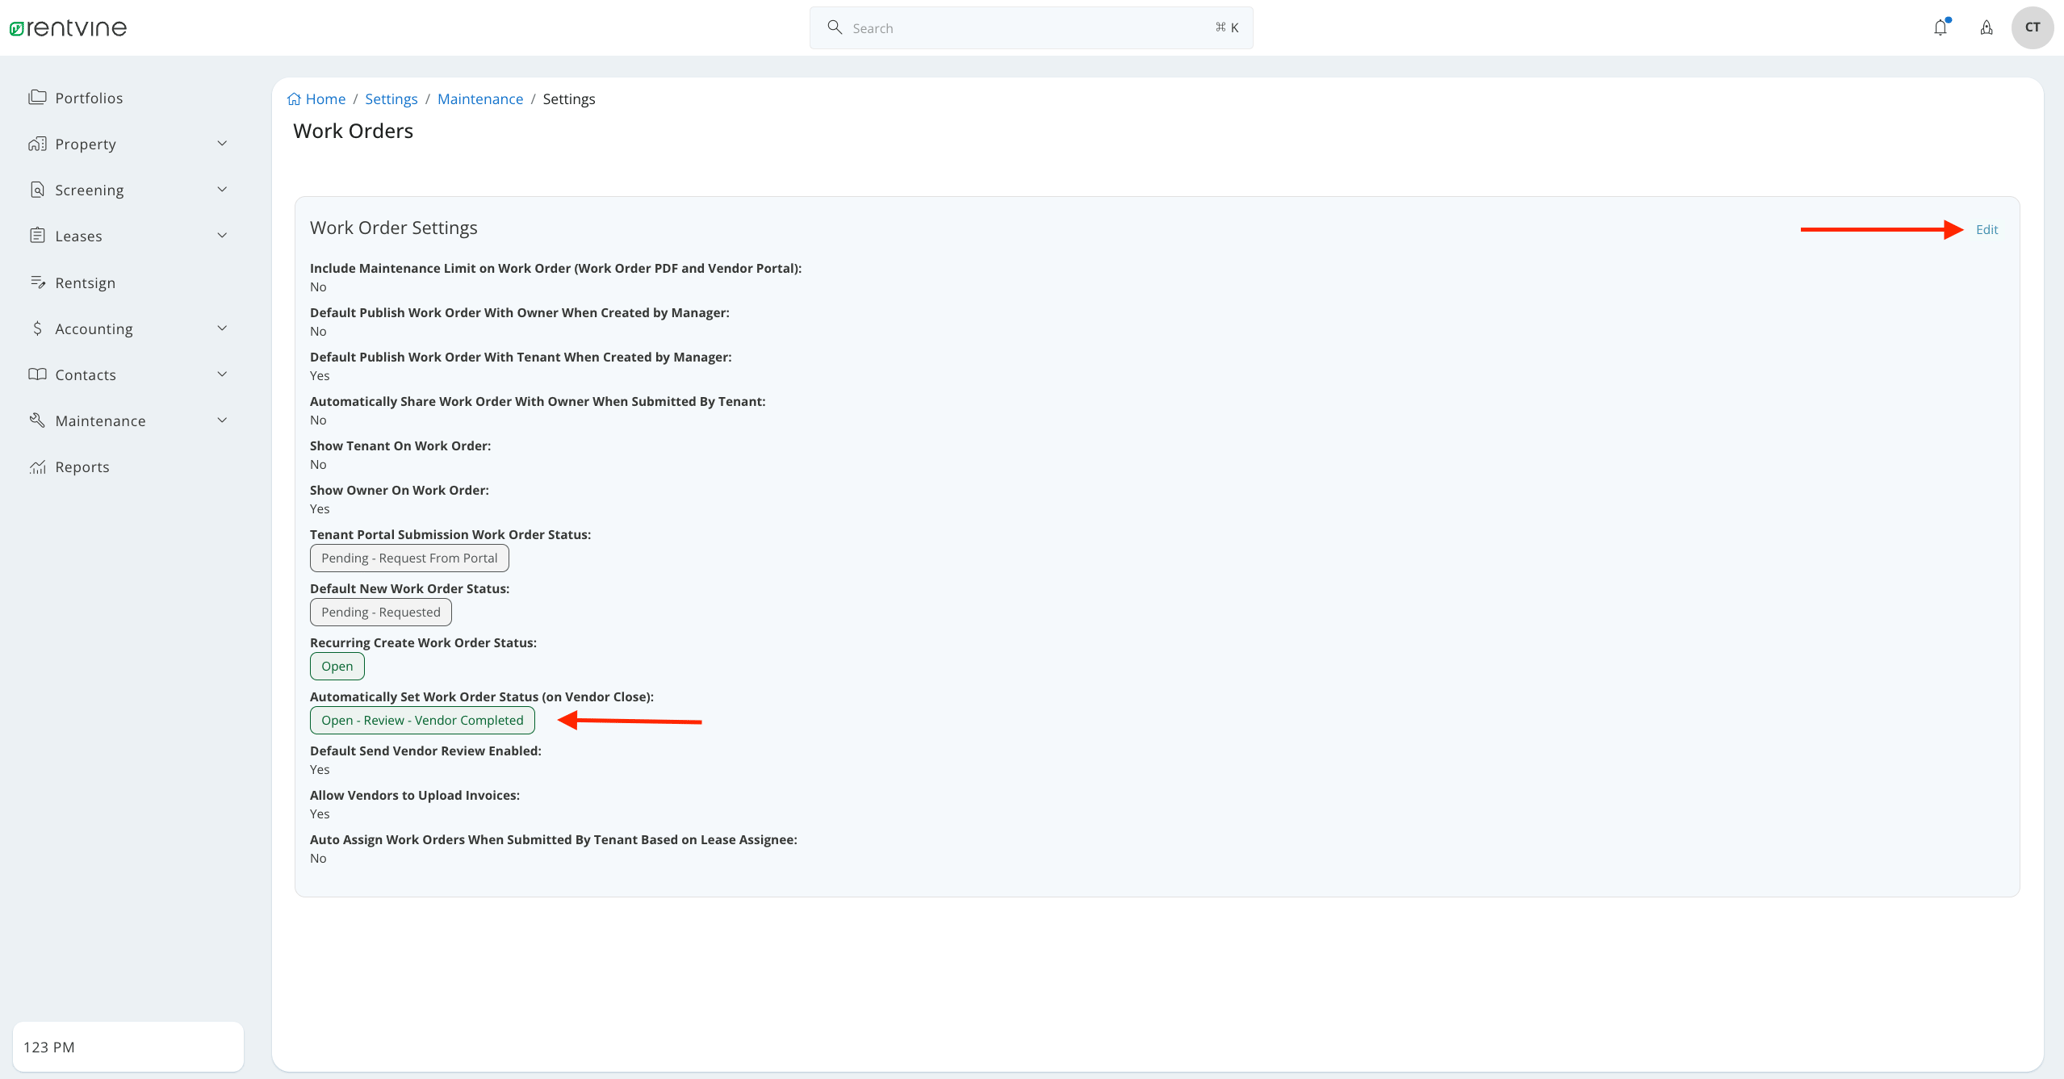Image resolution: width=2064 pixels, height=1079 pixels.
Task: Click the Pending - Requested status badge
Action: [x=380, y=611]
